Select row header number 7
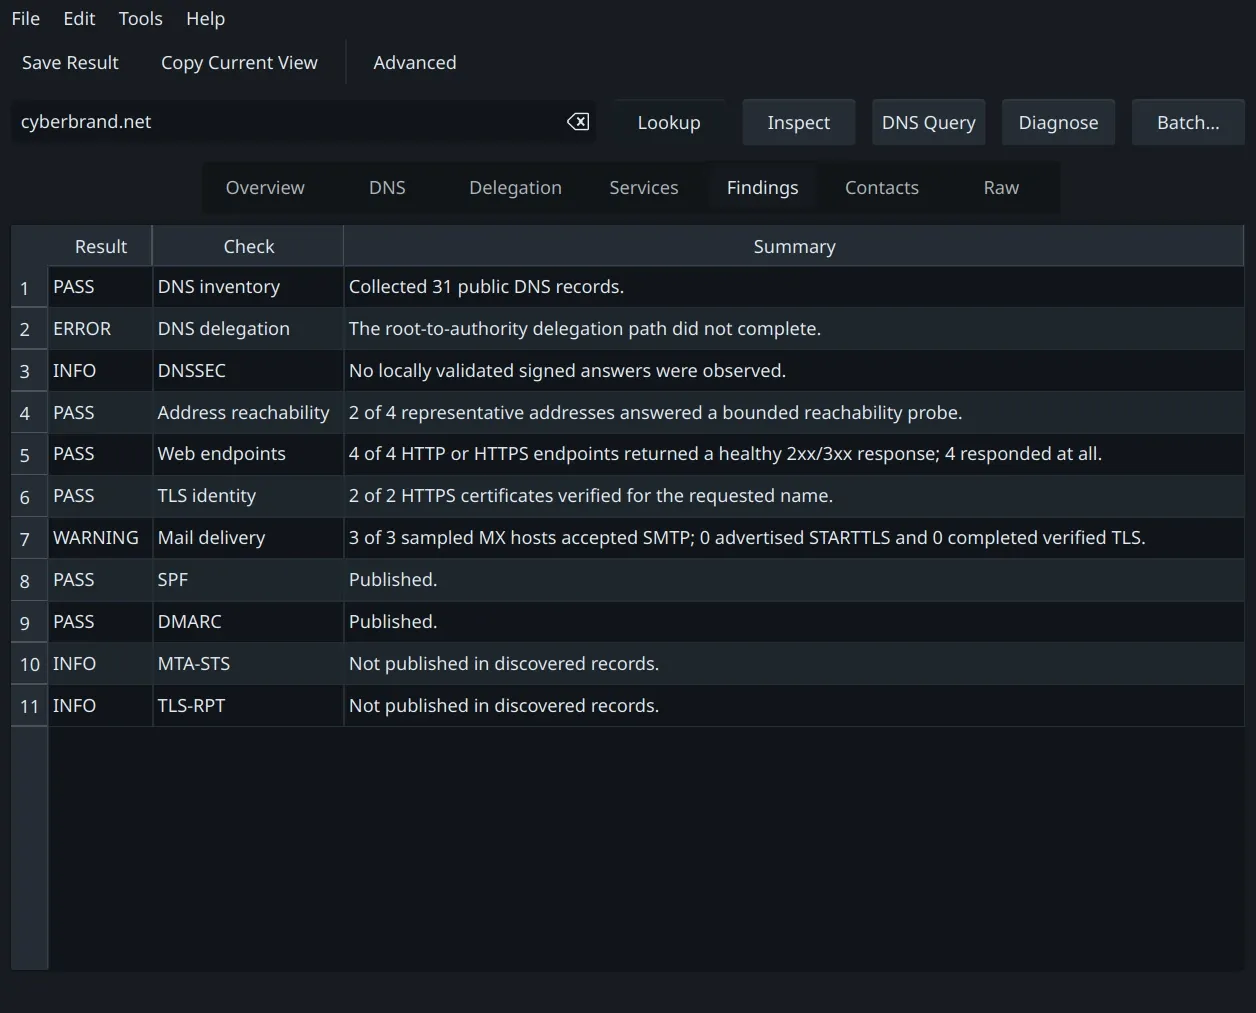Viewport: 1256px width, 1013px height. pos(29,539)
